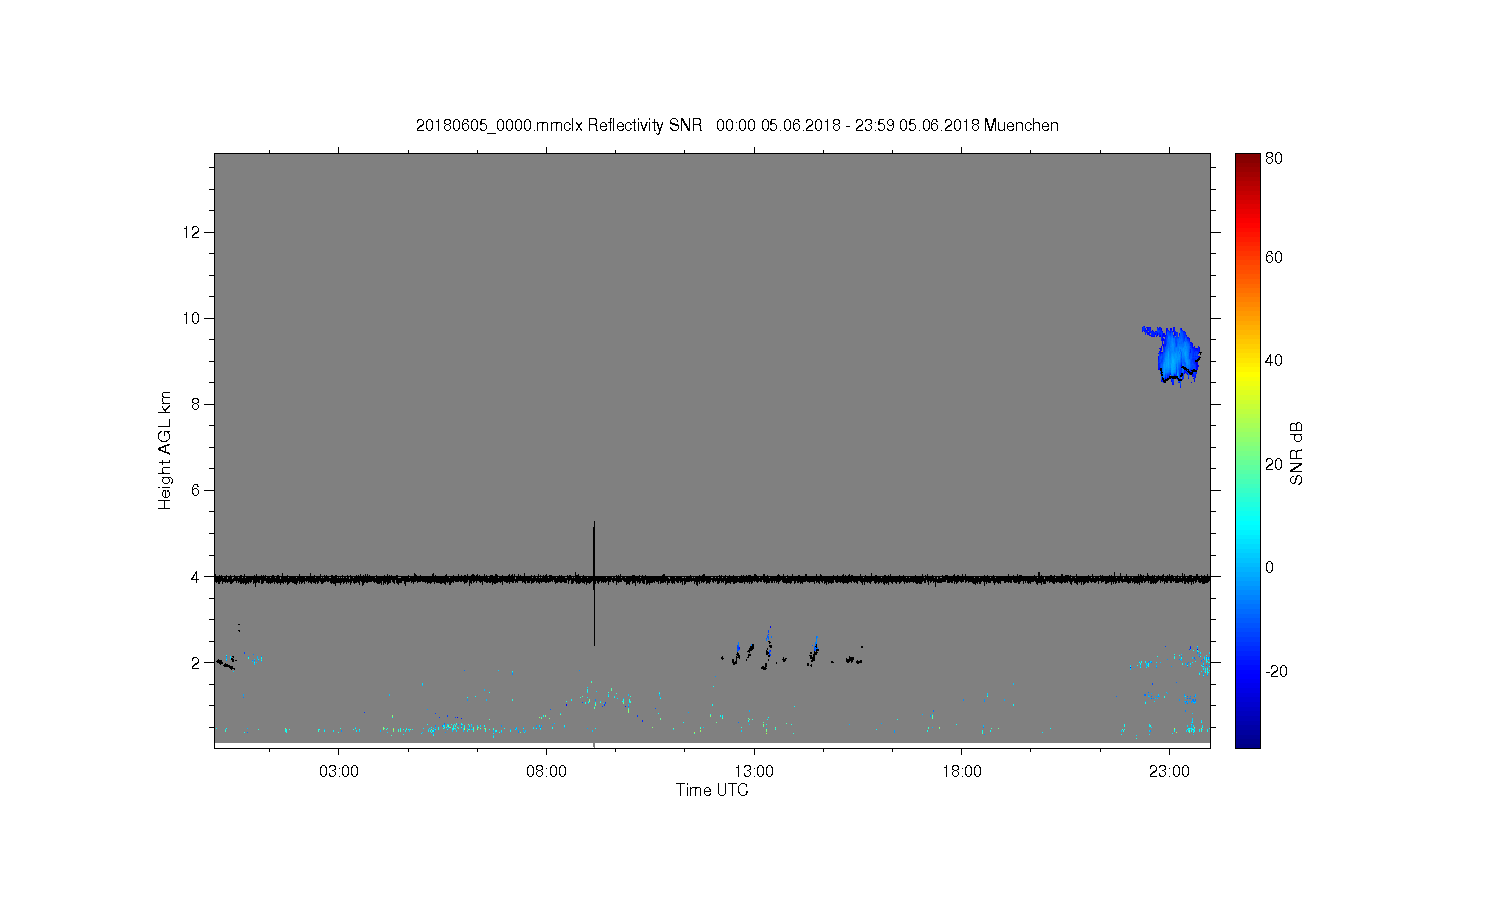Click the height tick label "8"
This screenshot has width=1500, height=900.
[196, 404]
